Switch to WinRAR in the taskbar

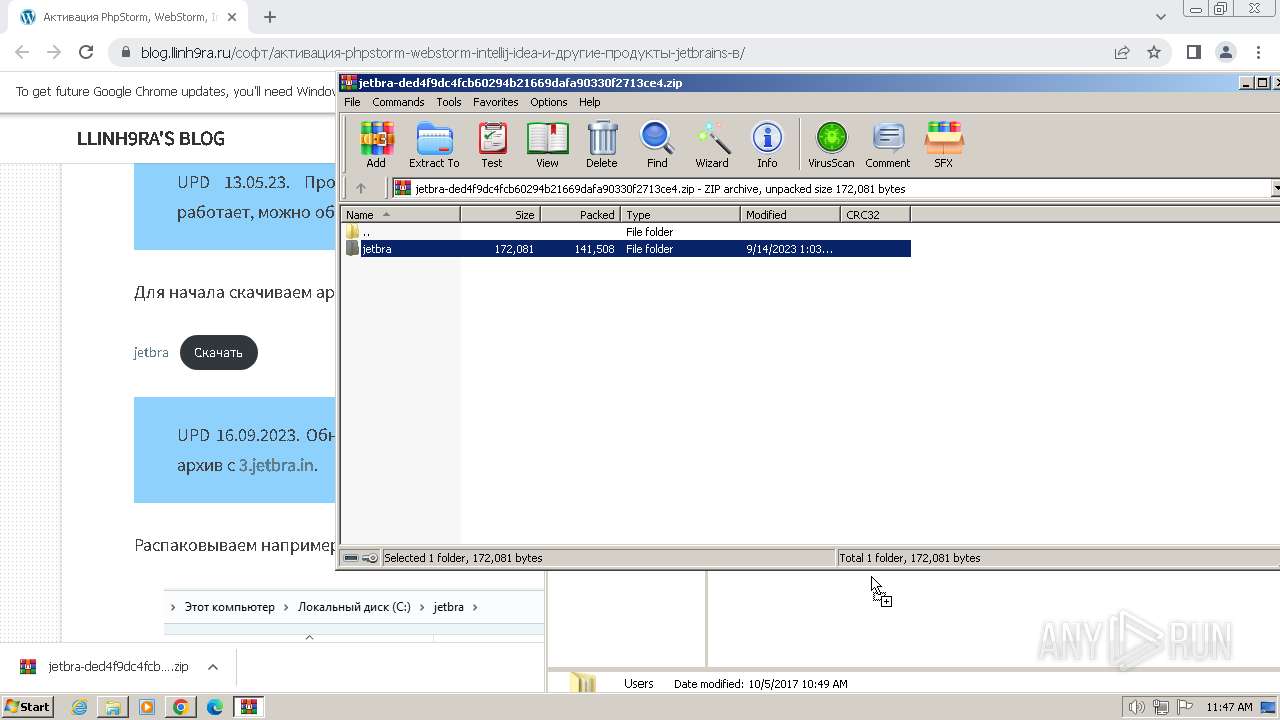point(249,707)
